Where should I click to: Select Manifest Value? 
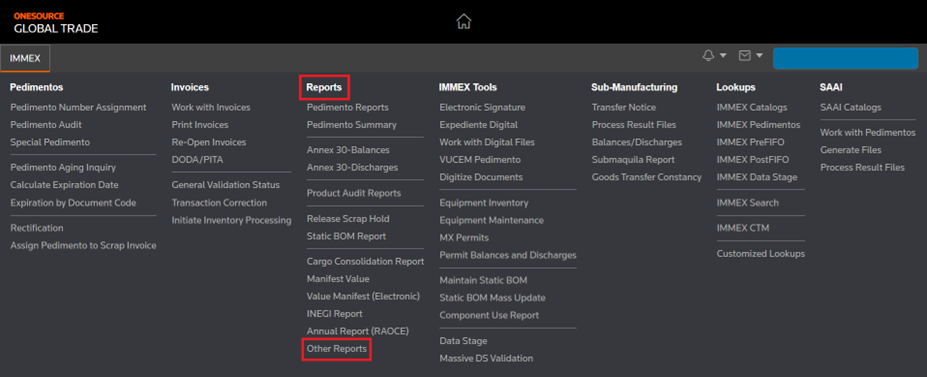coord(338,278)
